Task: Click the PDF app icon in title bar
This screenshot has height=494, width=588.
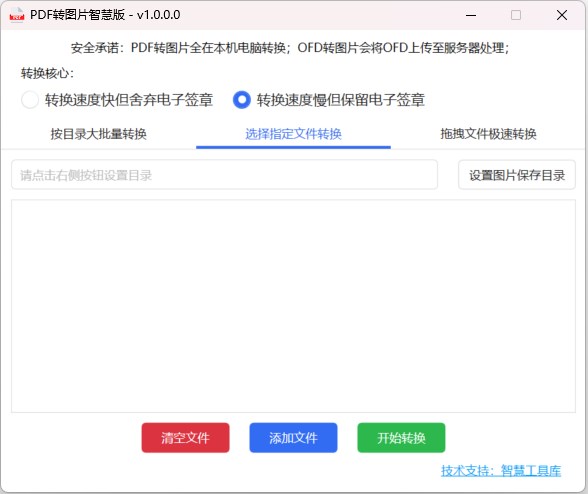Action: click(16, 15)
